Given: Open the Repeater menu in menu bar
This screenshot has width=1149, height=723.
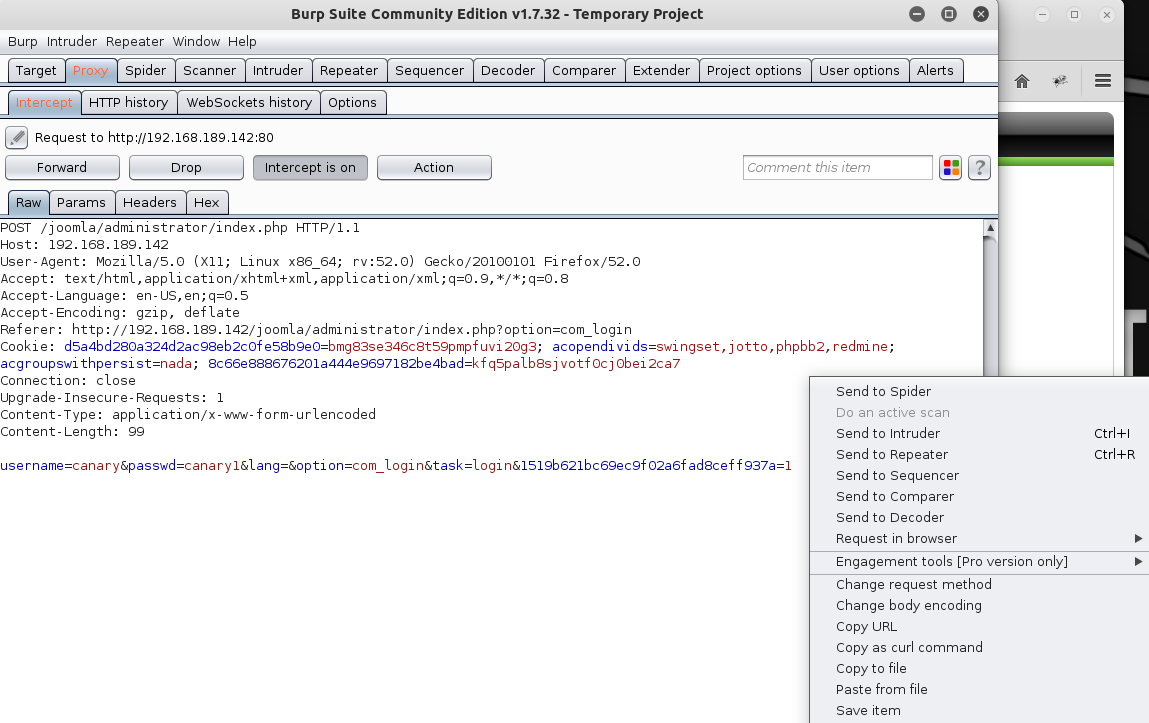Looking at the screenshot, I should point(135,42).
